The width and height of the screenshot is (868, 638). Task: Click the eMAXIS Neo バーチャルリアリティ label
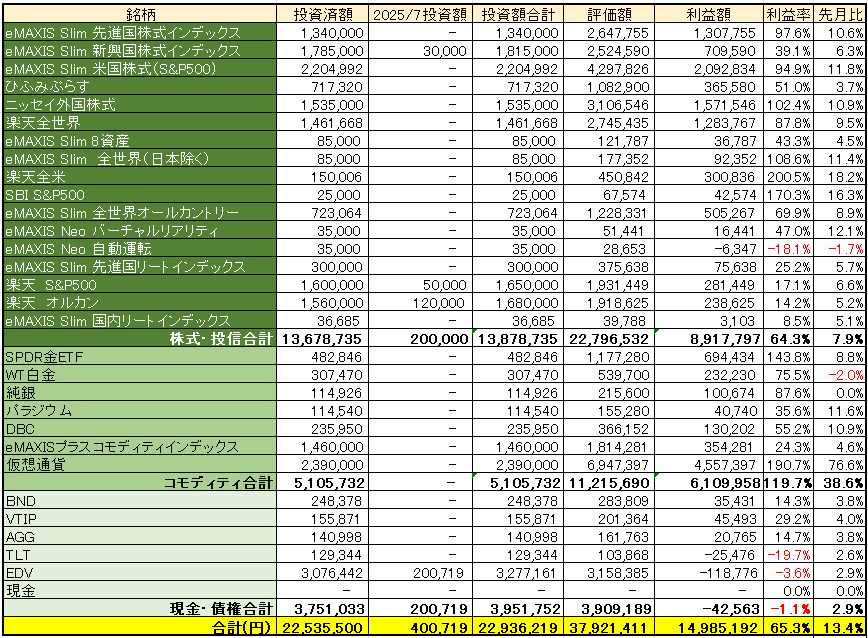140,231
